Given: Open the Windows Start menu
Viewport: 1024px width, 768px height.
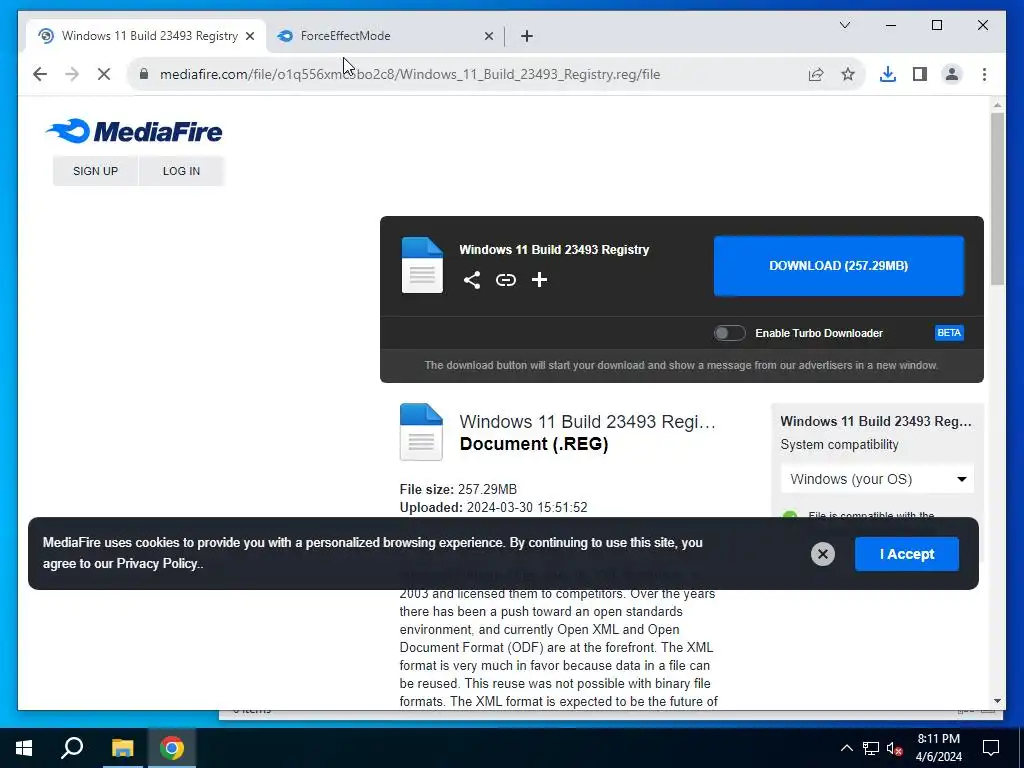Looking at the screenshot, I should [x=24, y=748].
